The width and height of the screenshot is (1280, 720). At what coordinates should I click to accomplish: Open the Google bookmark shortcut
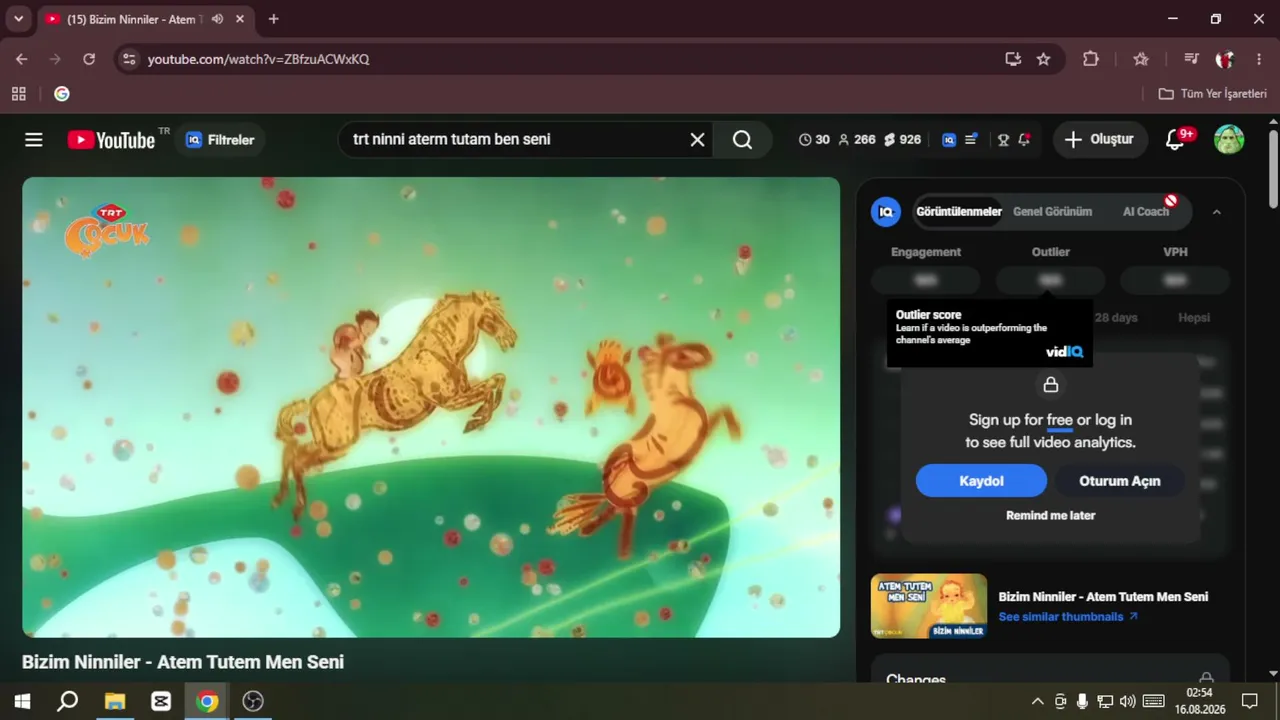[x=62, y=94]
